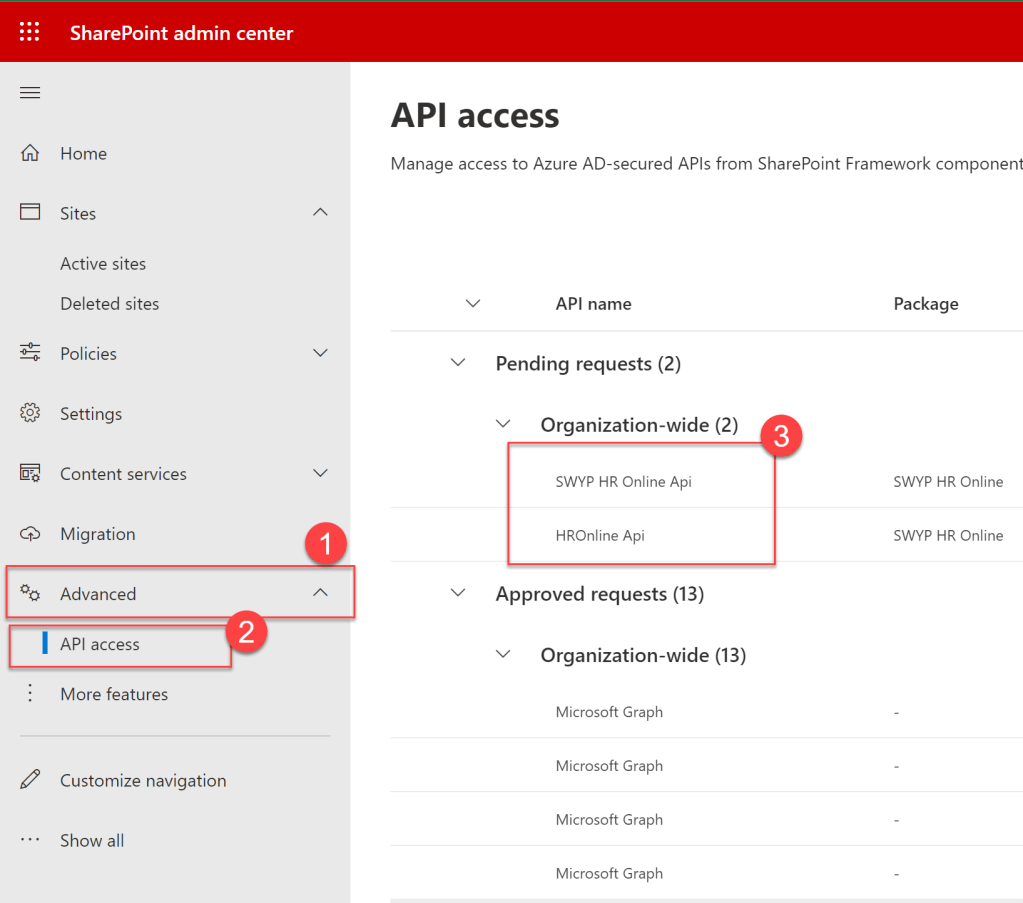Click the Content services icon
Image resolution: width=1023 pixels, height=903 pixels.
point(30,474)
